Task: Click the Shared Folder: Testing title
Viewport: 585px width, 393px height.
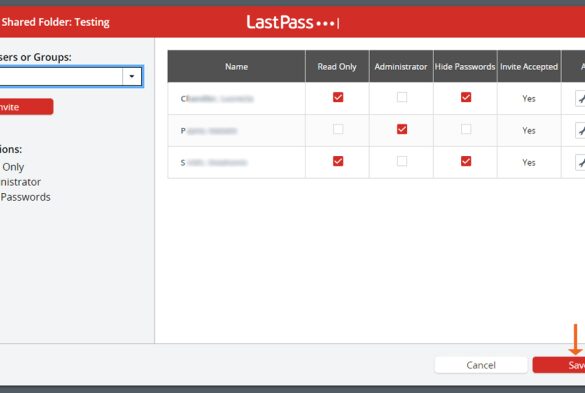Action: tap(55, 22)
